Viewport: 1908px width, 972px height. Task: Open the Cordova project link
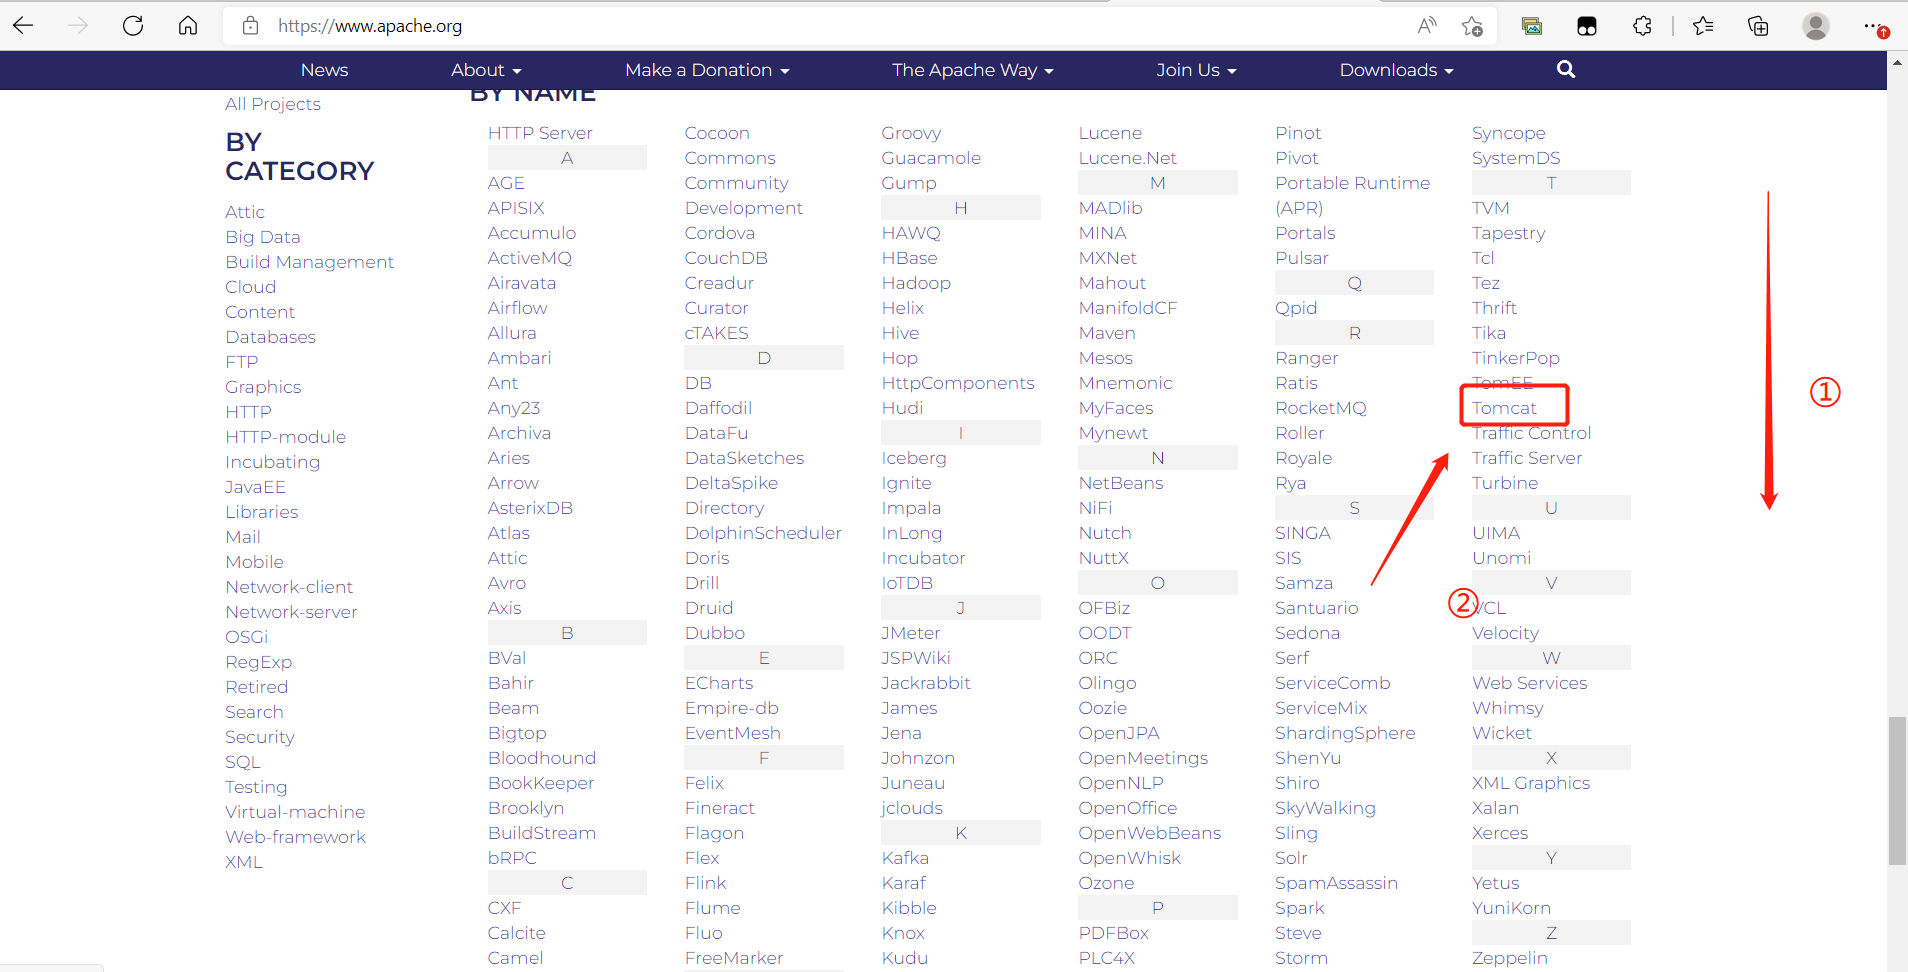[x=720, y=233]
